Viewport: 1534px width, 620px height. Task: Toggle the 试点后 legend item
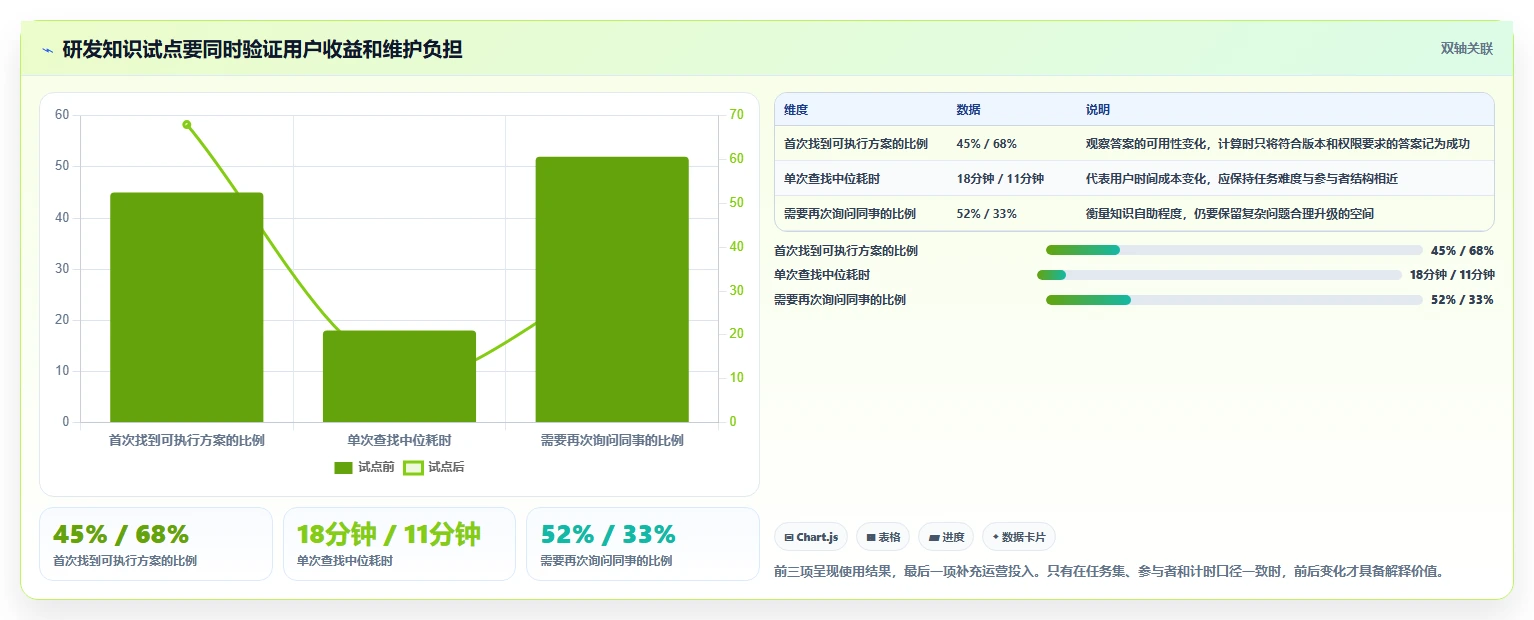click(x=433, y=467)
